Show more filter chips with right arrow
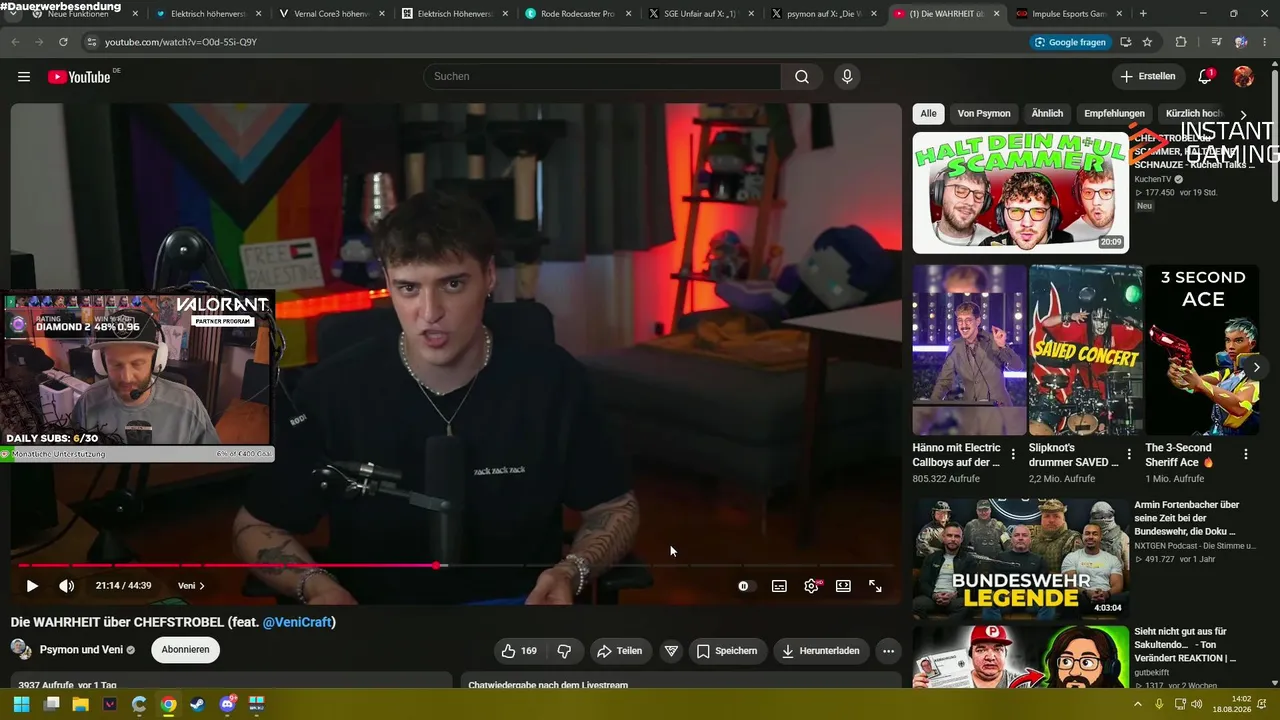 (1243, 114)
